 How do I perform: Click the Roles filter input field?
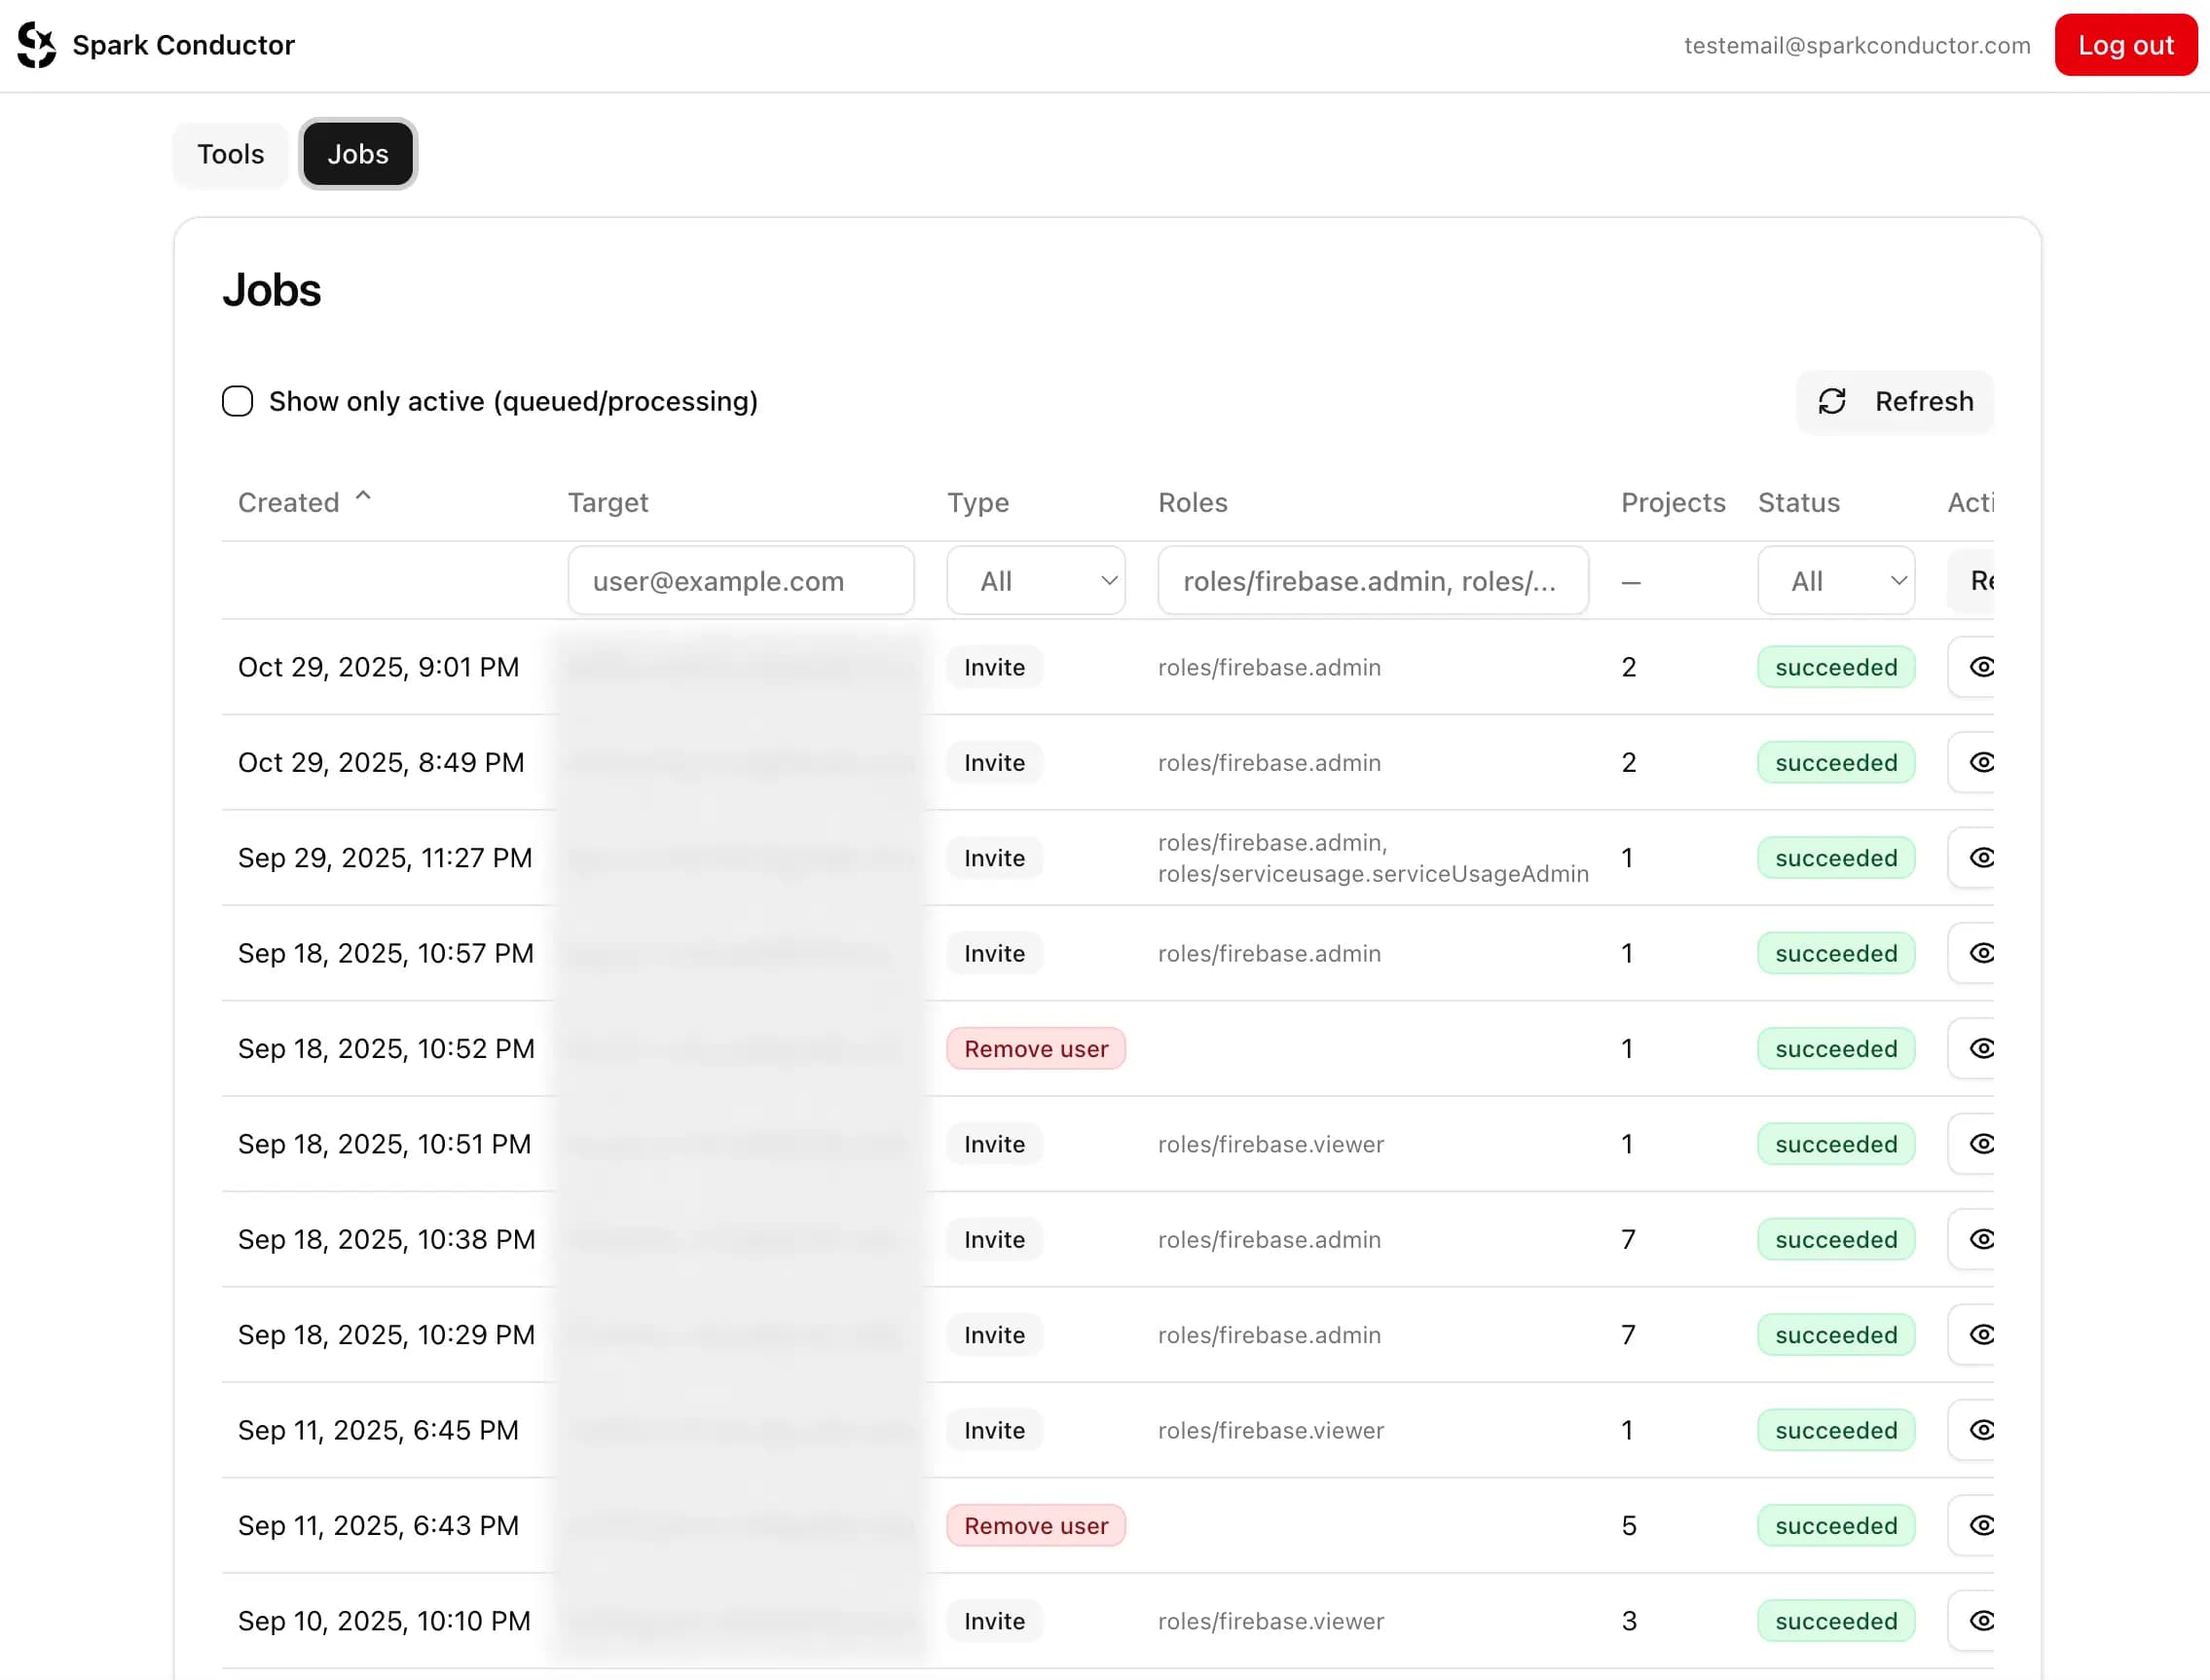point(1372,580)
